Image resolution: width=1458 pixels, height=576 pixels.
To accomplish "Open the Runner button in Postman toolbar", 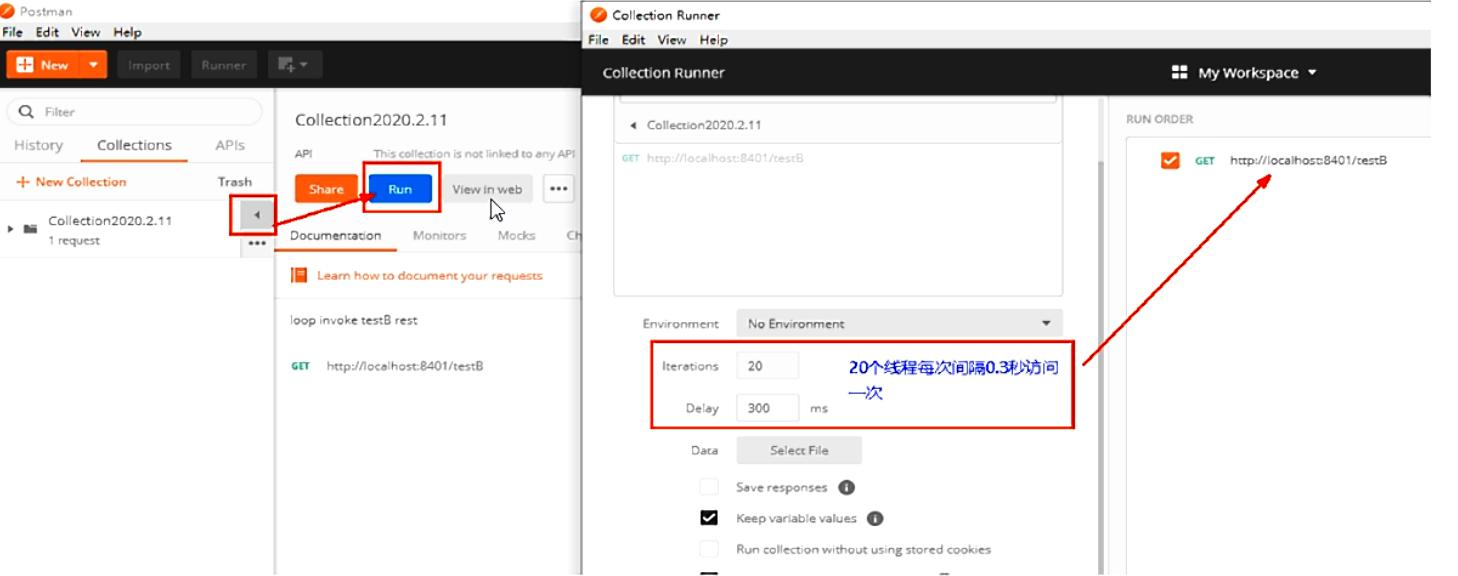I will pos(223,65).
